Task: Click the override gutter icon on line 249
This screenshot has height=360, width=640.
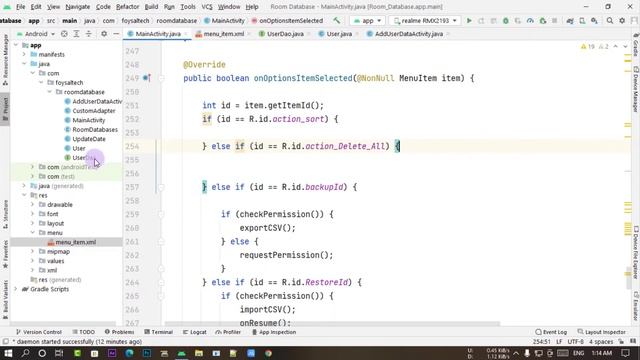Action: point(147,78)
